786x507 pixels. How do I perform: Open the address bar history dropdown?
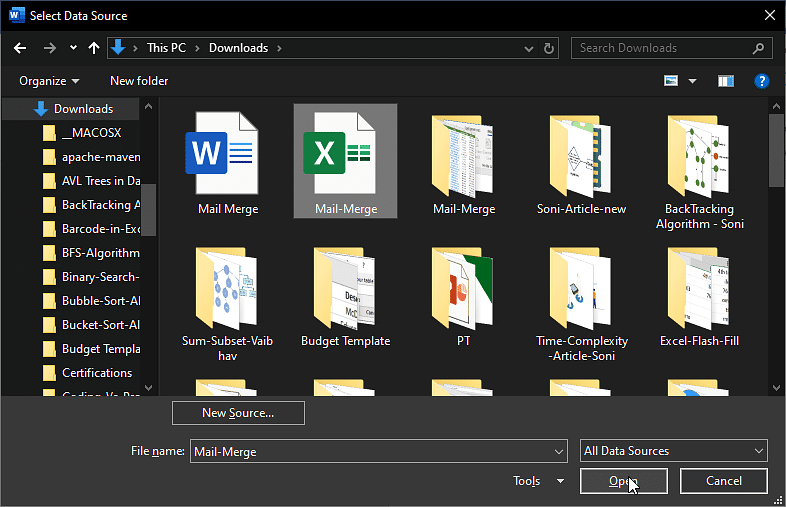pos(528,49)
